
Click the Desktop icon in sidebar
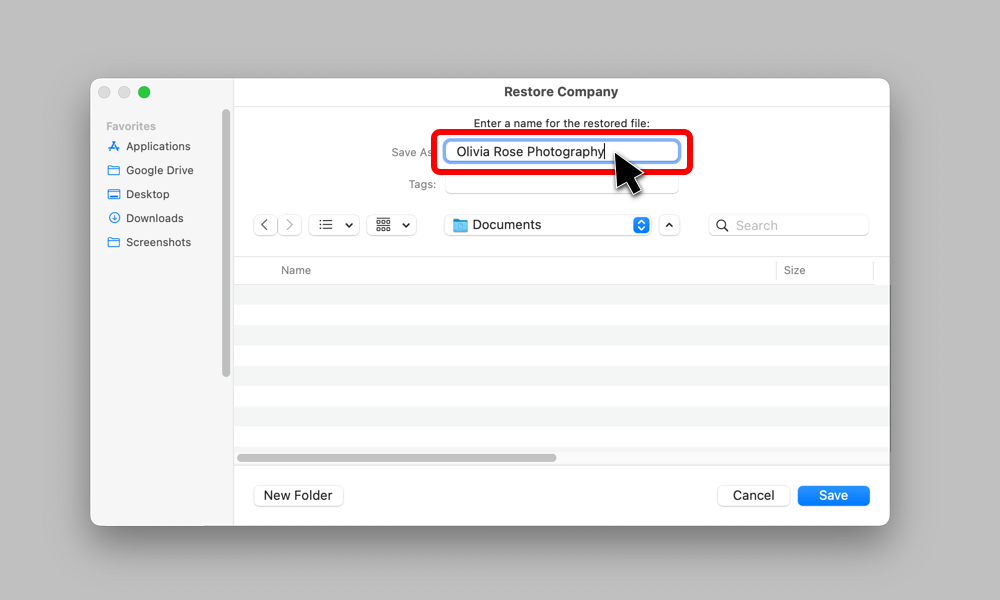tap(114, 194)
